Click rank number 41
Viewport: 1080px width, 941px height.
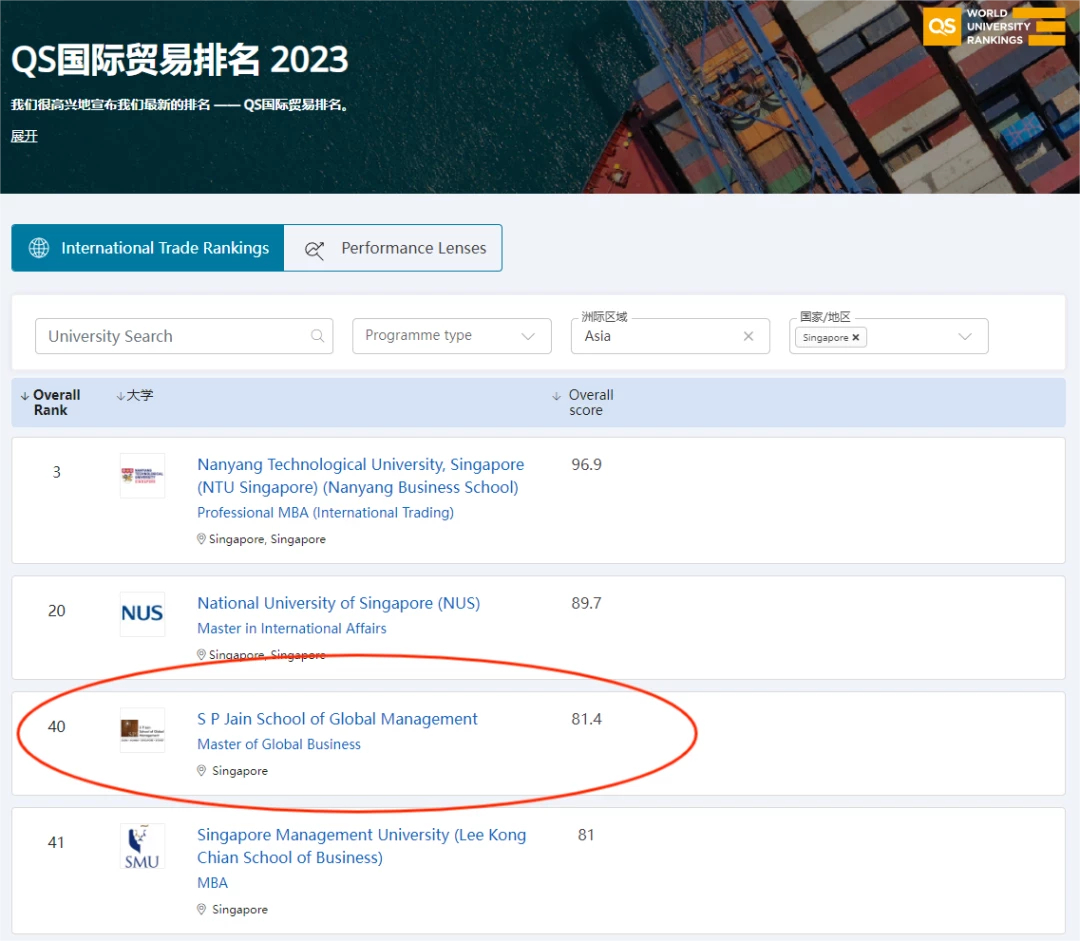pos(56,842)
